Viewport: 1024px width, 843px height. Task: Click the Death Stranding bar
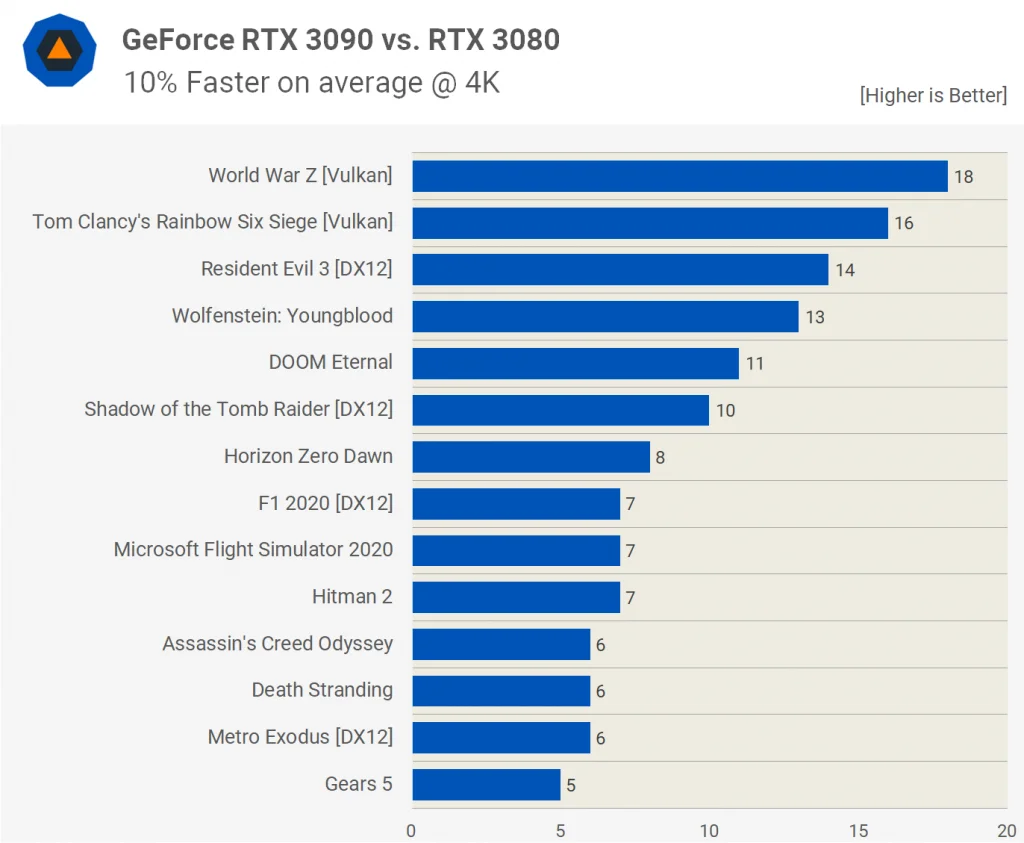(x=501, y=691)
